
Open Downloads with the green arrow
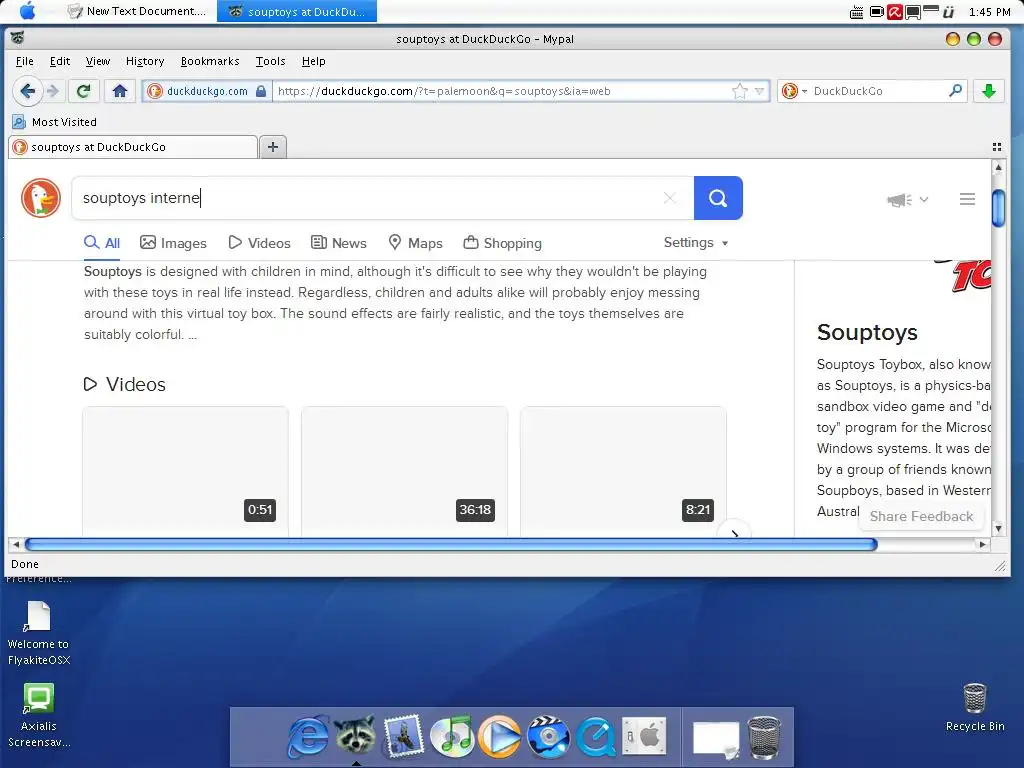pyautogui.click(x=989, y=91)
